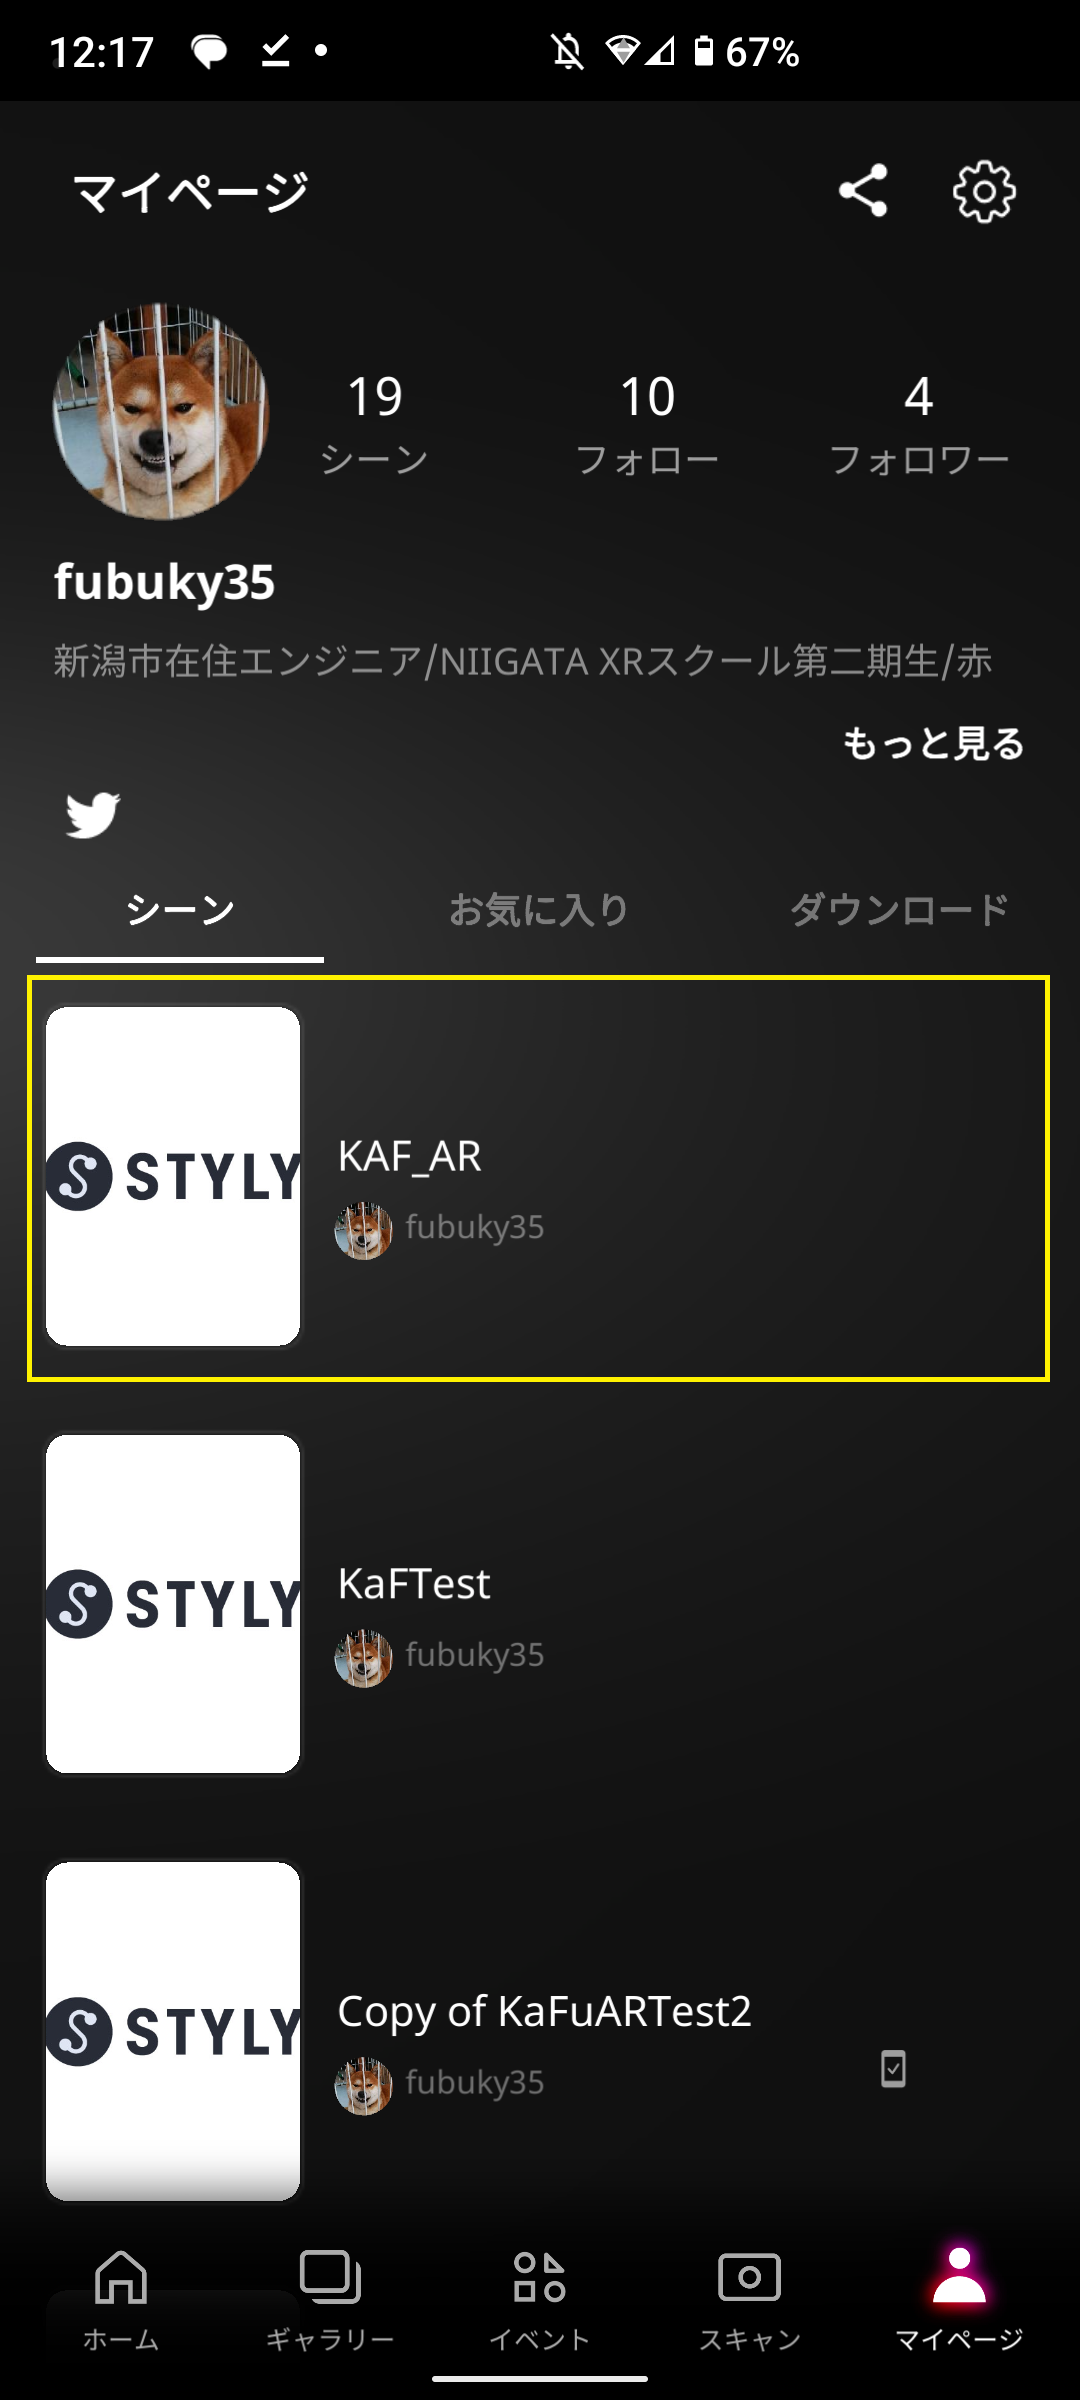This screenshot has width=1080, height=2400.
Task: Open the Twitter bird link icon
Action: coord(93,815)
